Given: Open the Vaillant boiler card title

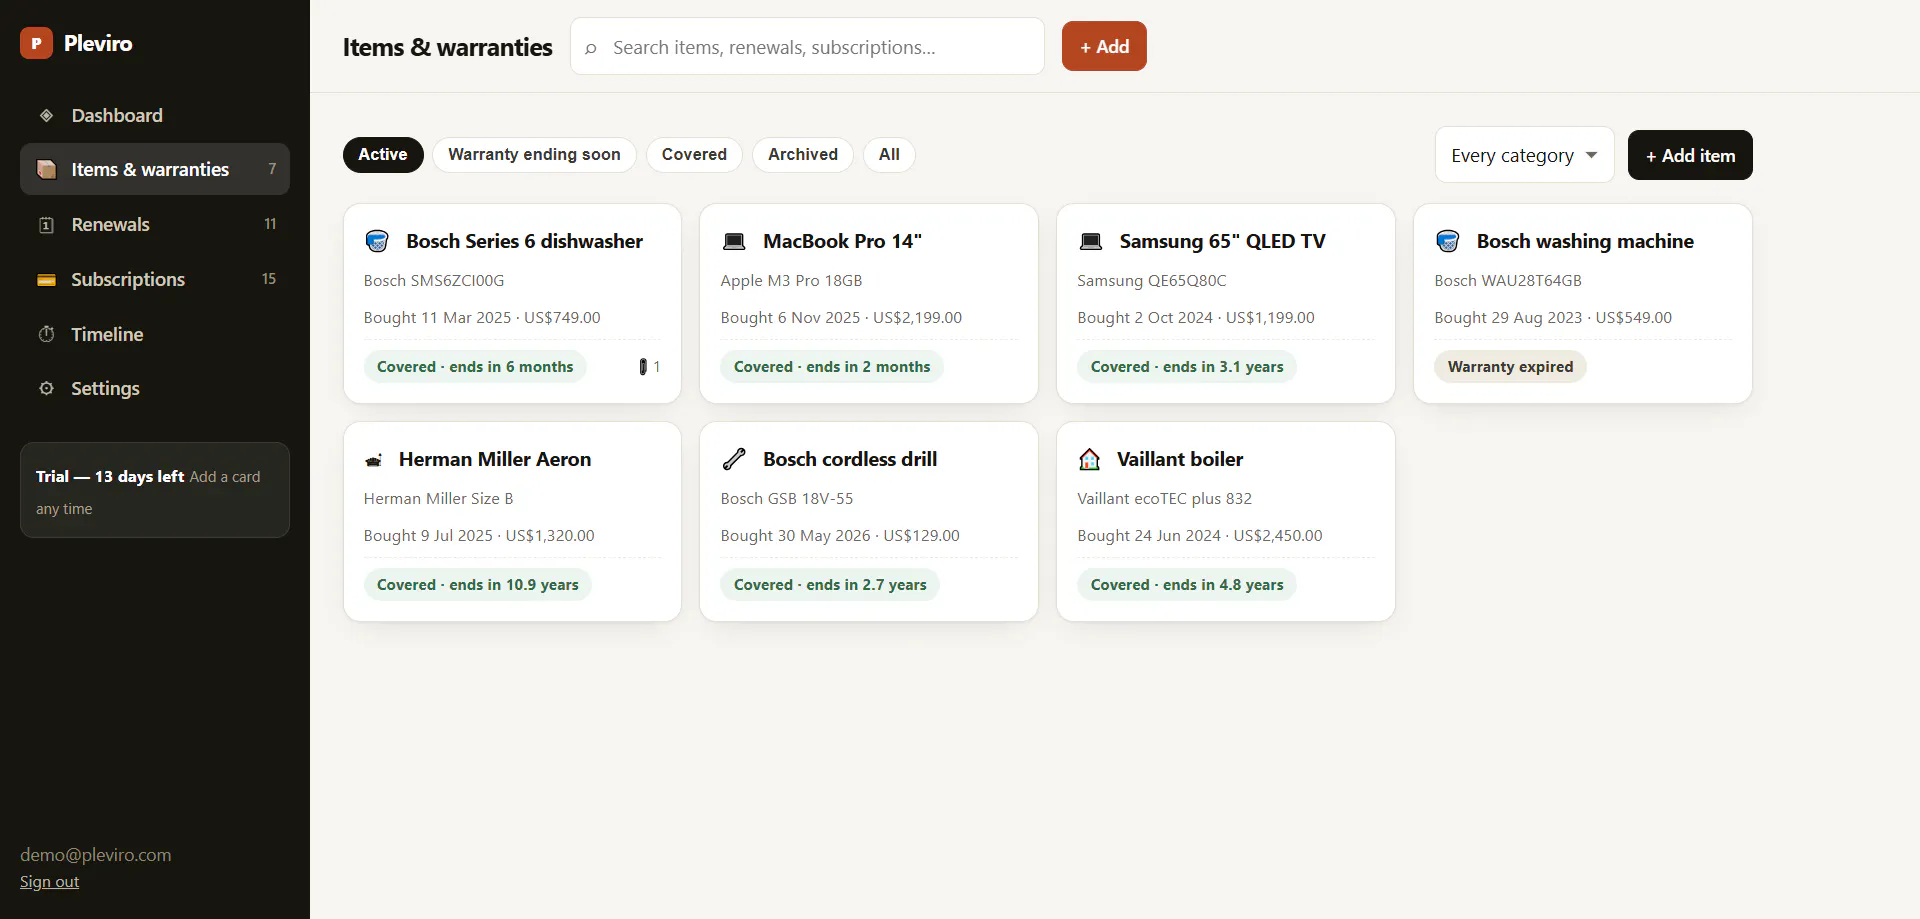Looking at the screenshot, I should (x=1180, y=459).
